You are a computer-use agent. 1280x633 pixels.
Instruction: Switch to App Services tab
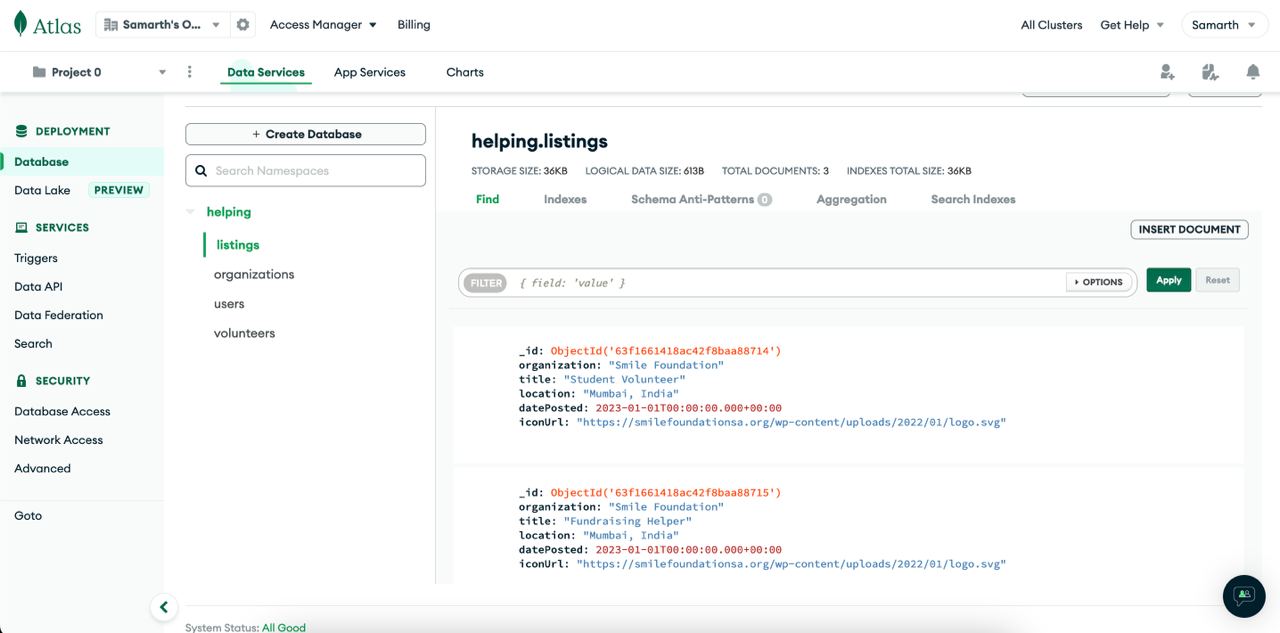370,72
